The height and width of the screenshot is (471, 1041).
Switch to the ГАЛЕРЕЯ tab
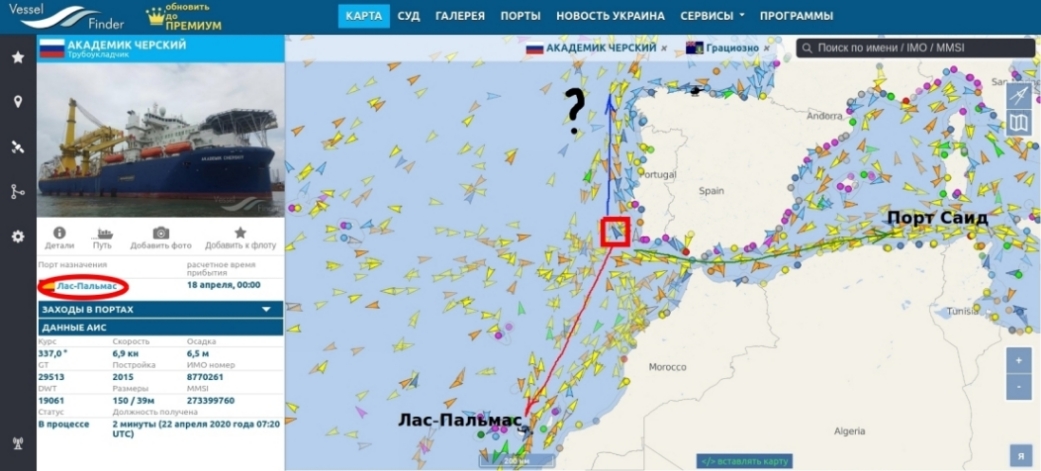pyautogui.click(x=460, y=16)
